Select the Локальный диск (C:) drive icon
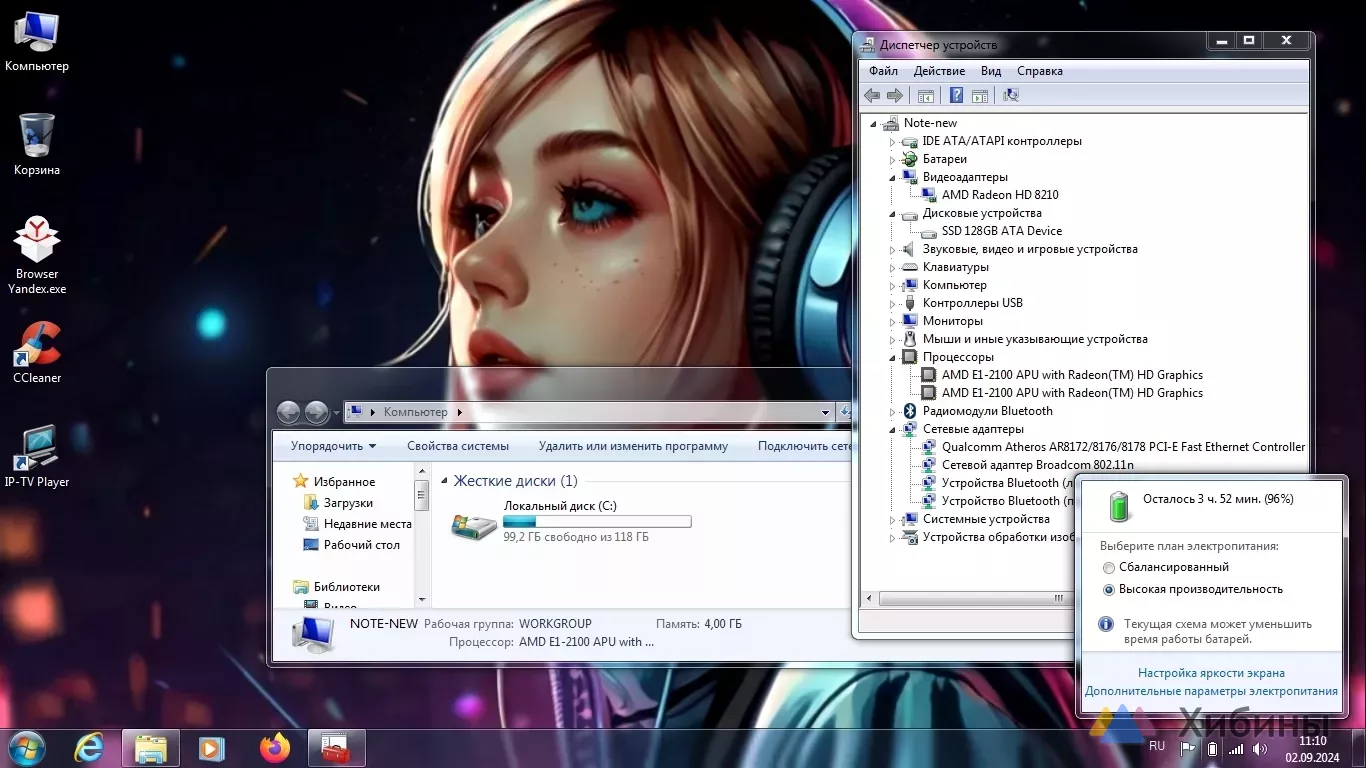The height and width of the screenshot is (768, 1366). point(474,524)
